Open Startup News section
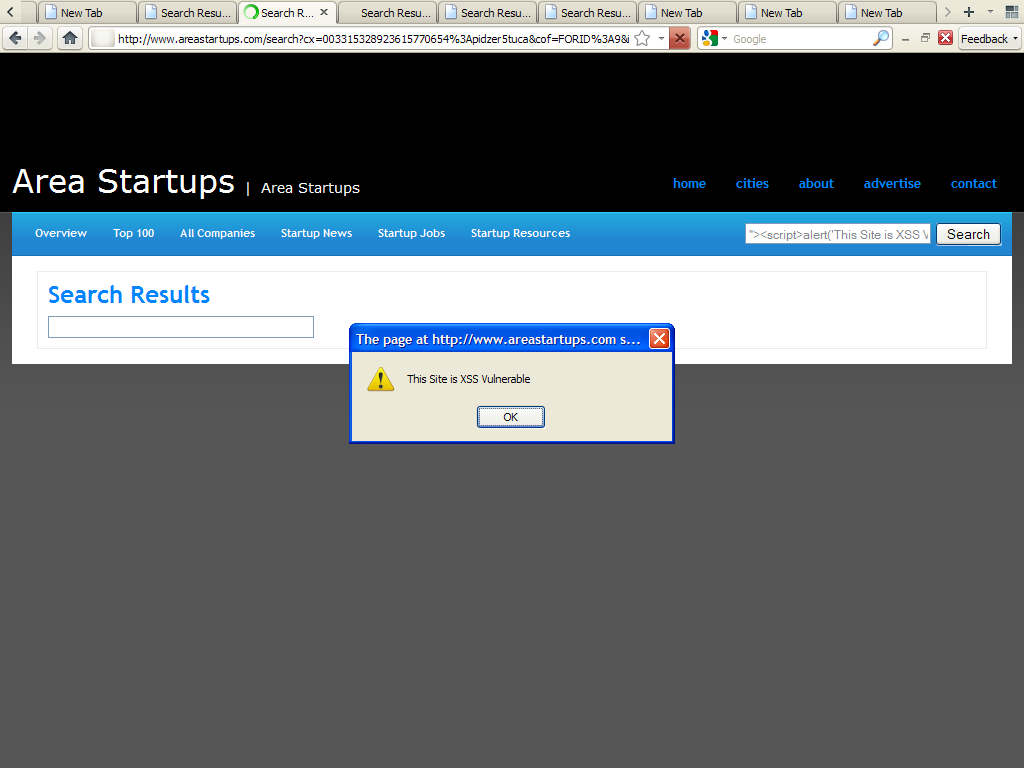 coord(316,233)
